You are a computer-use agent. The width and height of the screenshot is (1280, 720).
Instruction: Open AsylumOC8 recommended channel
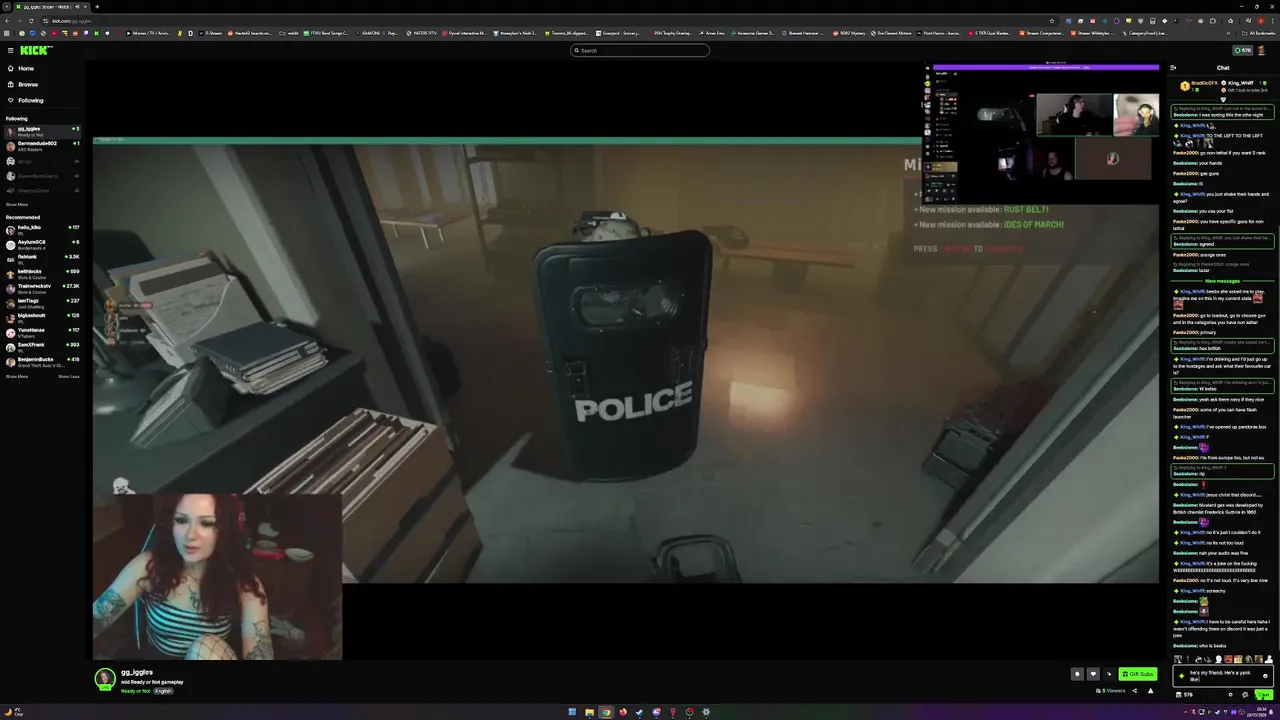tap(42, 244)
